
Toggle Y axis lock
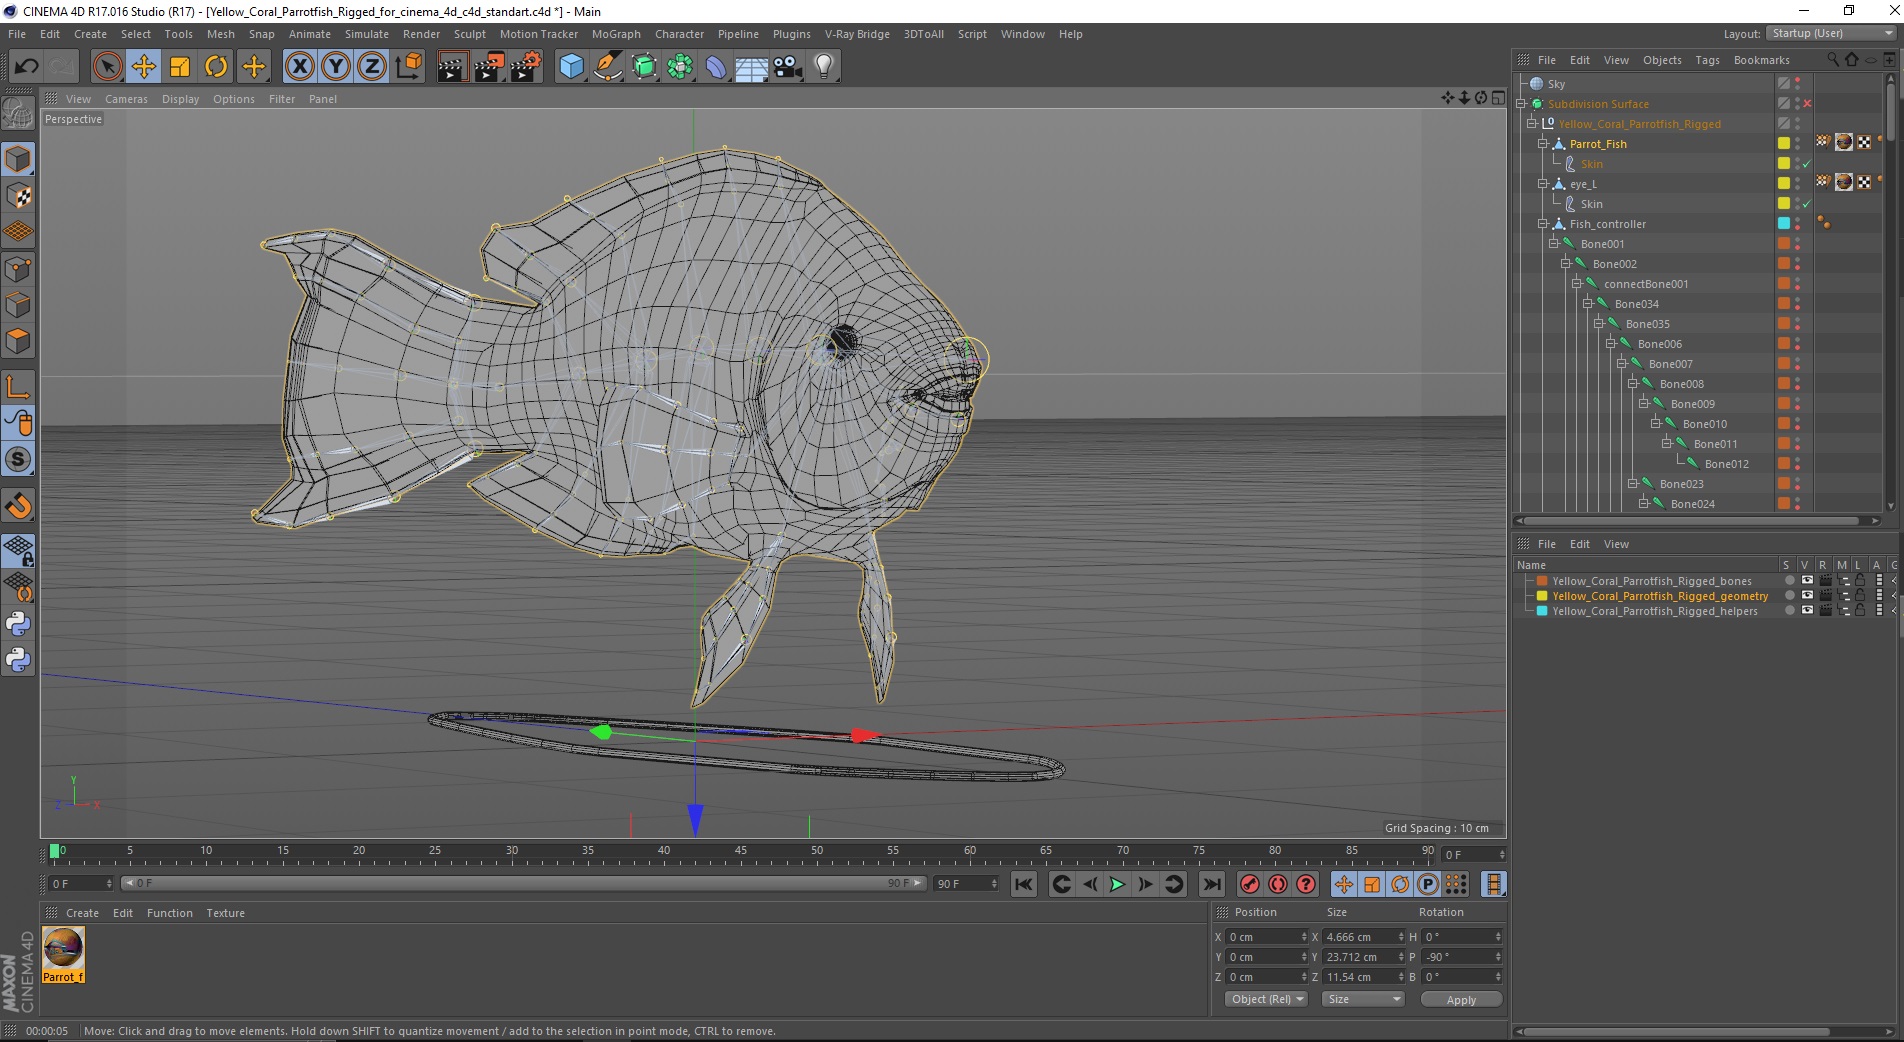pos(336,67)
